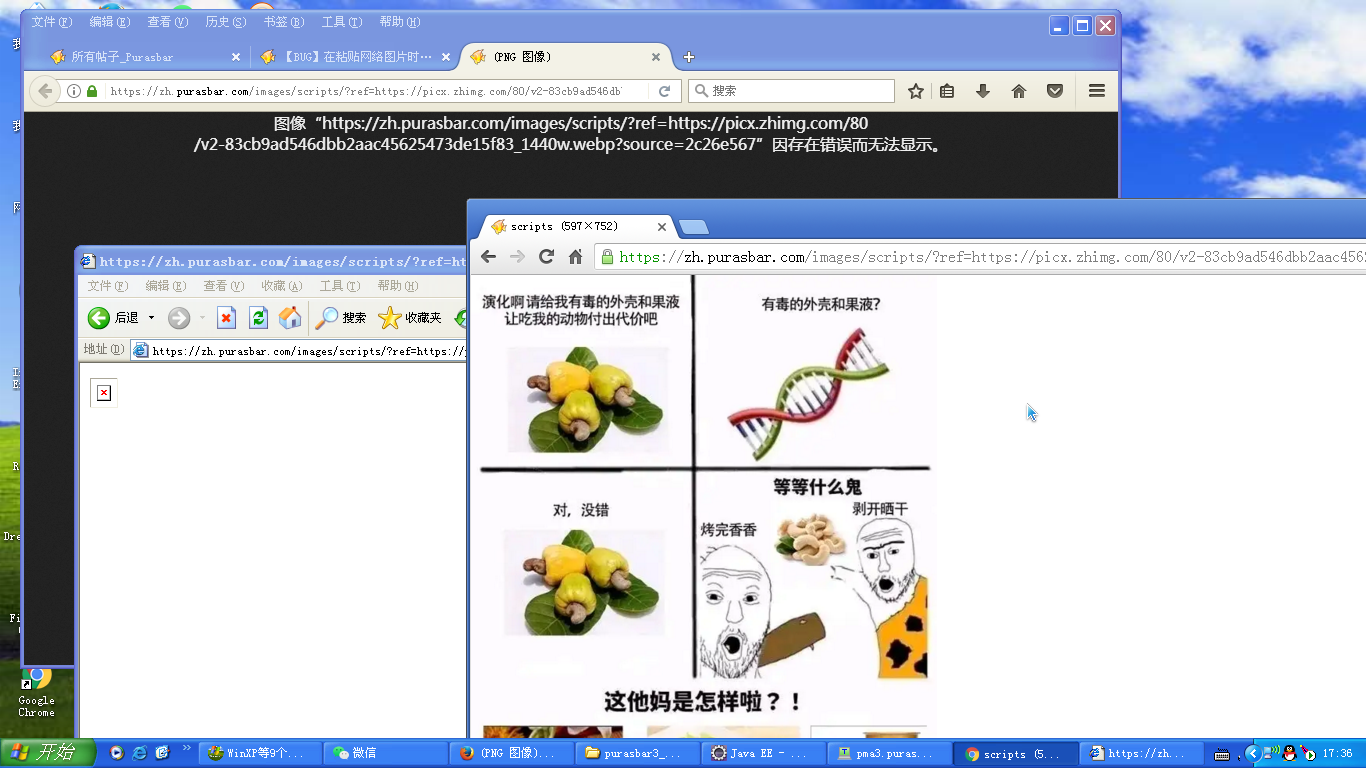Image resolution: width=1366 pixels, height=768 pixels.
Task: Open IE 工具 (Tools) menu
Action: tap(339, 286)
